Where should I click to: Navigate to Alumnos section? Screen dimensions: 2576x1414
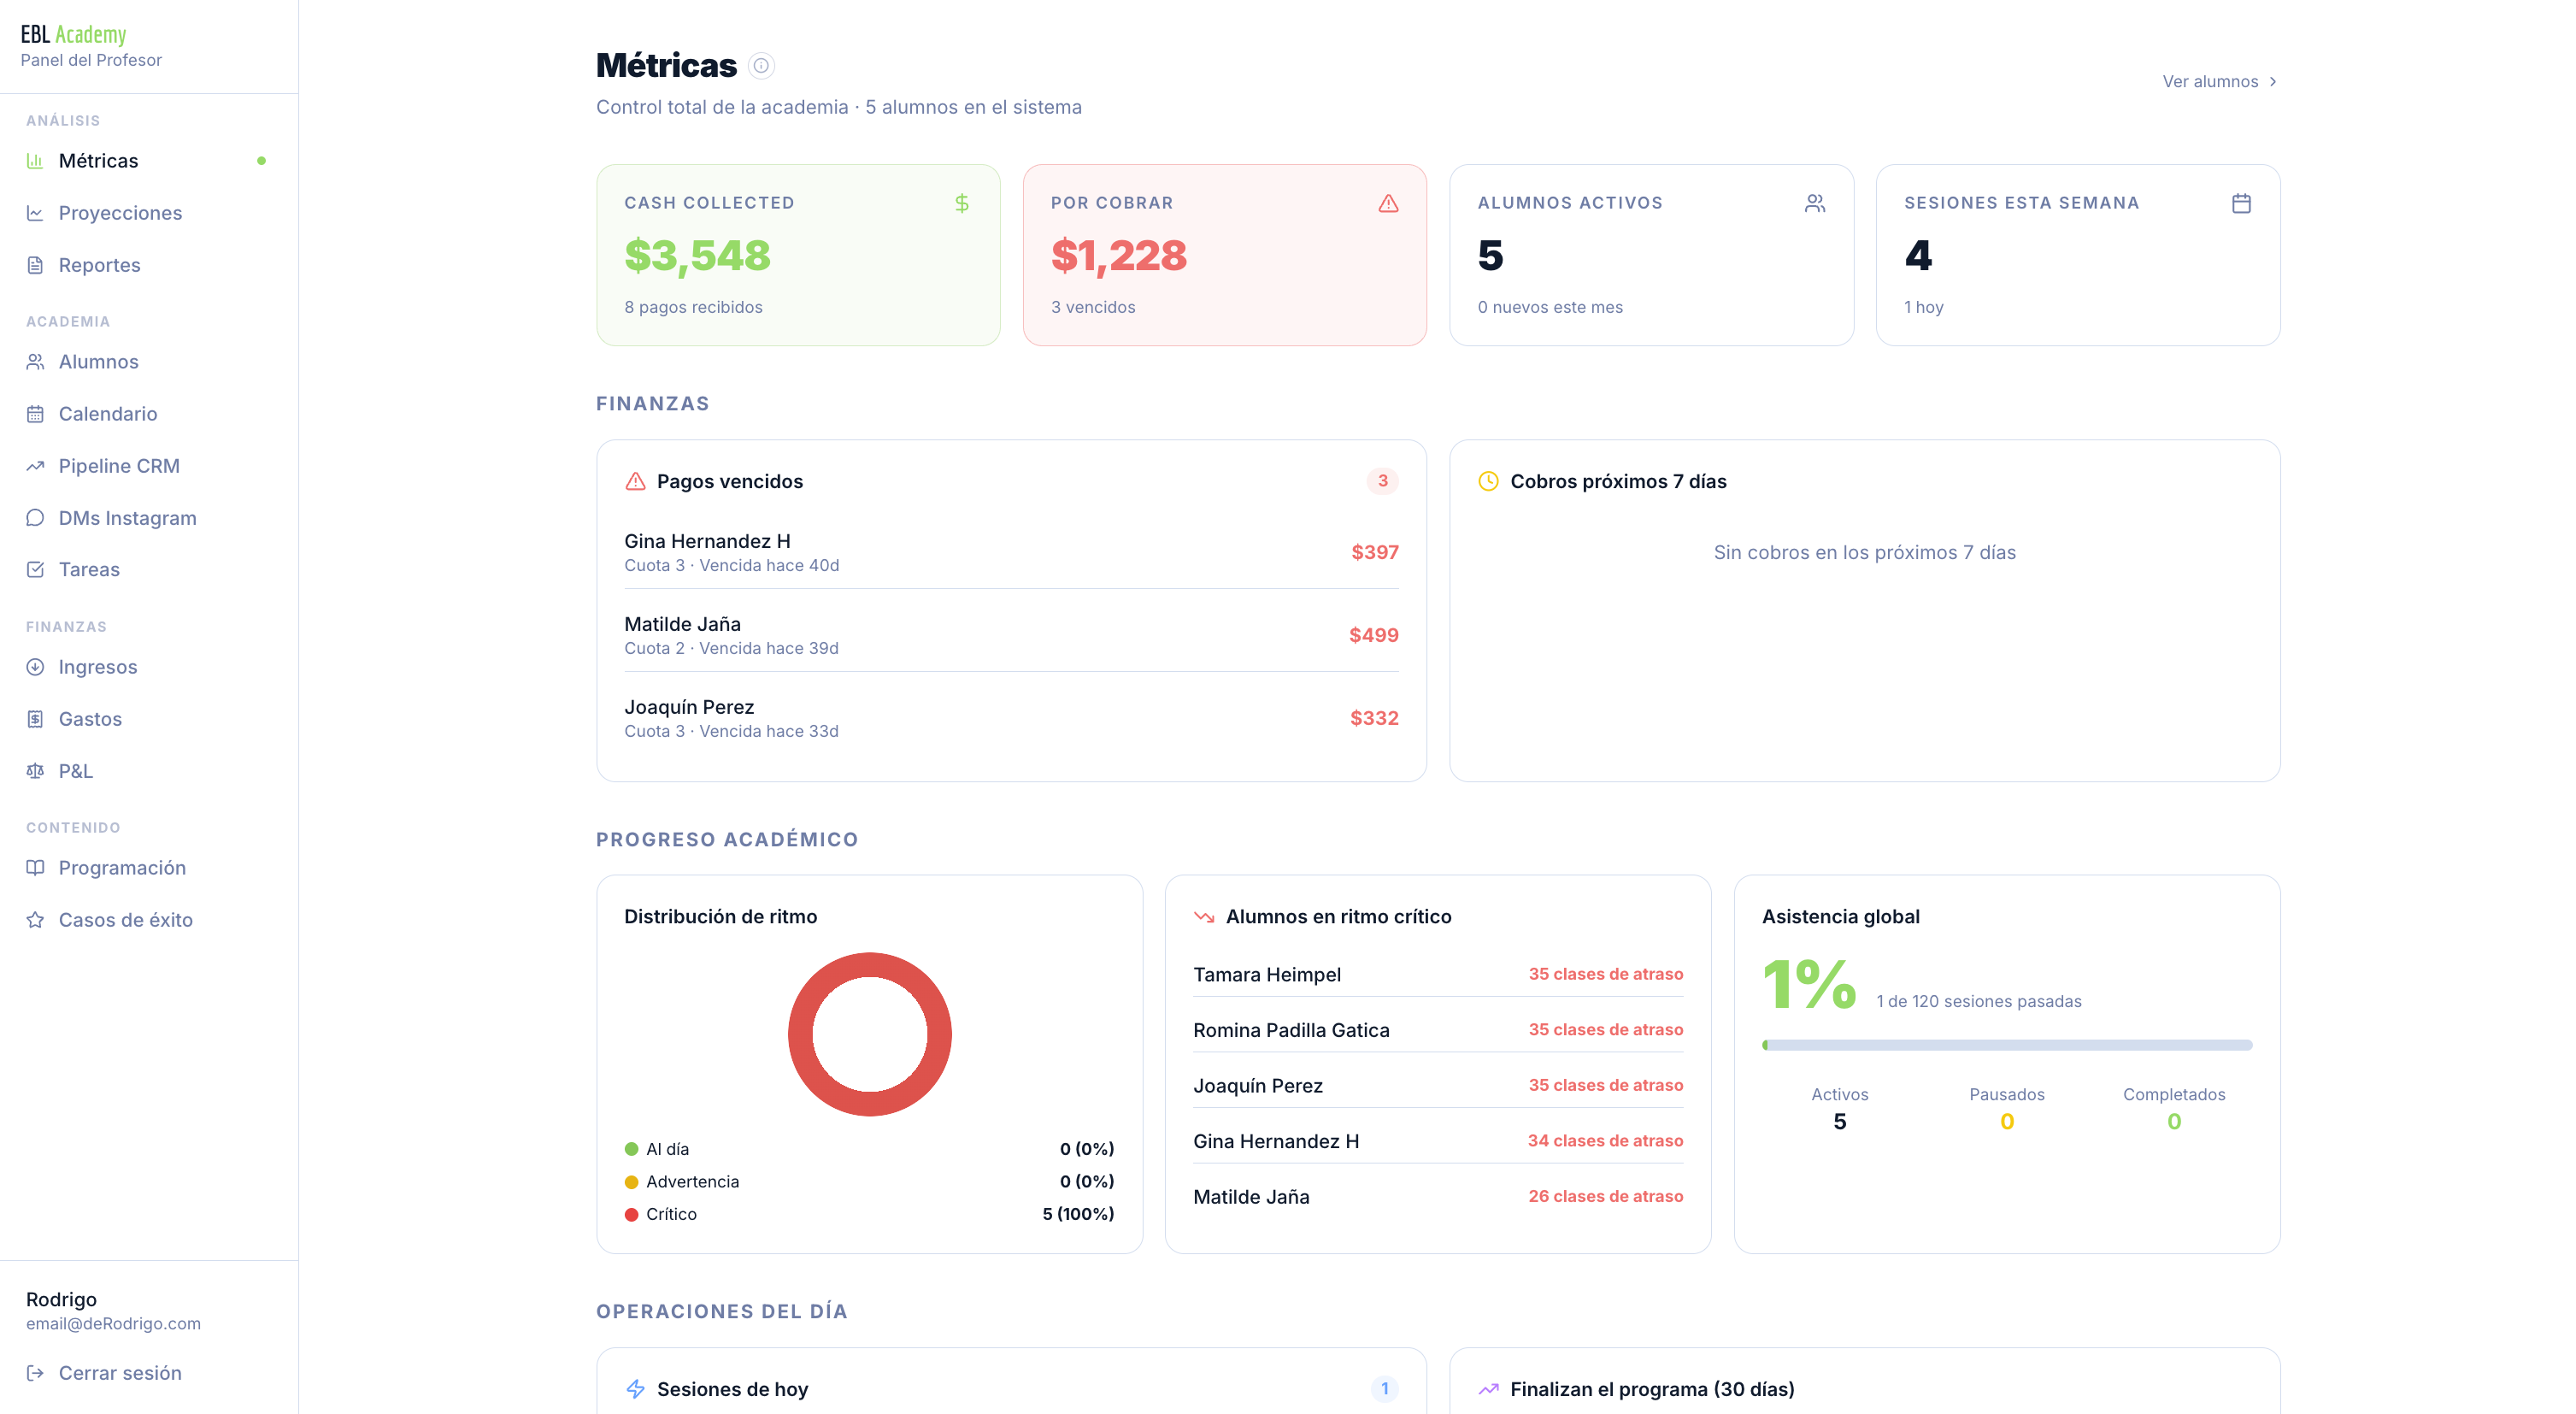tap(149, 362)
